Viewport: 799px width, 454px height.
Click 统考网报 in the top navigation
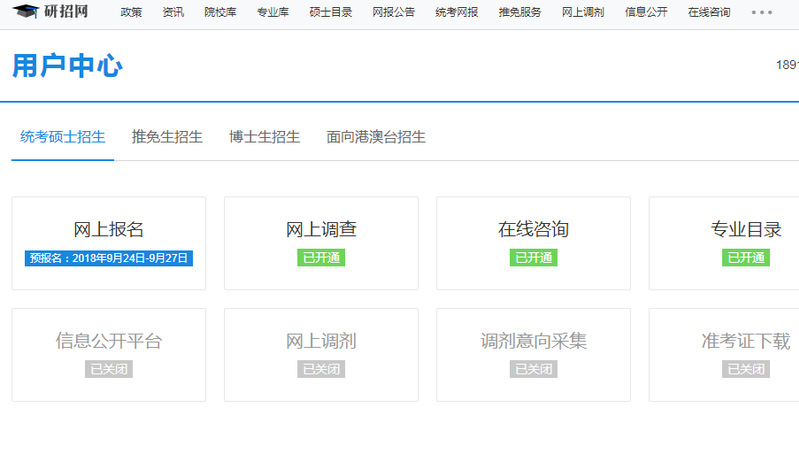click(x=457, y=12)
